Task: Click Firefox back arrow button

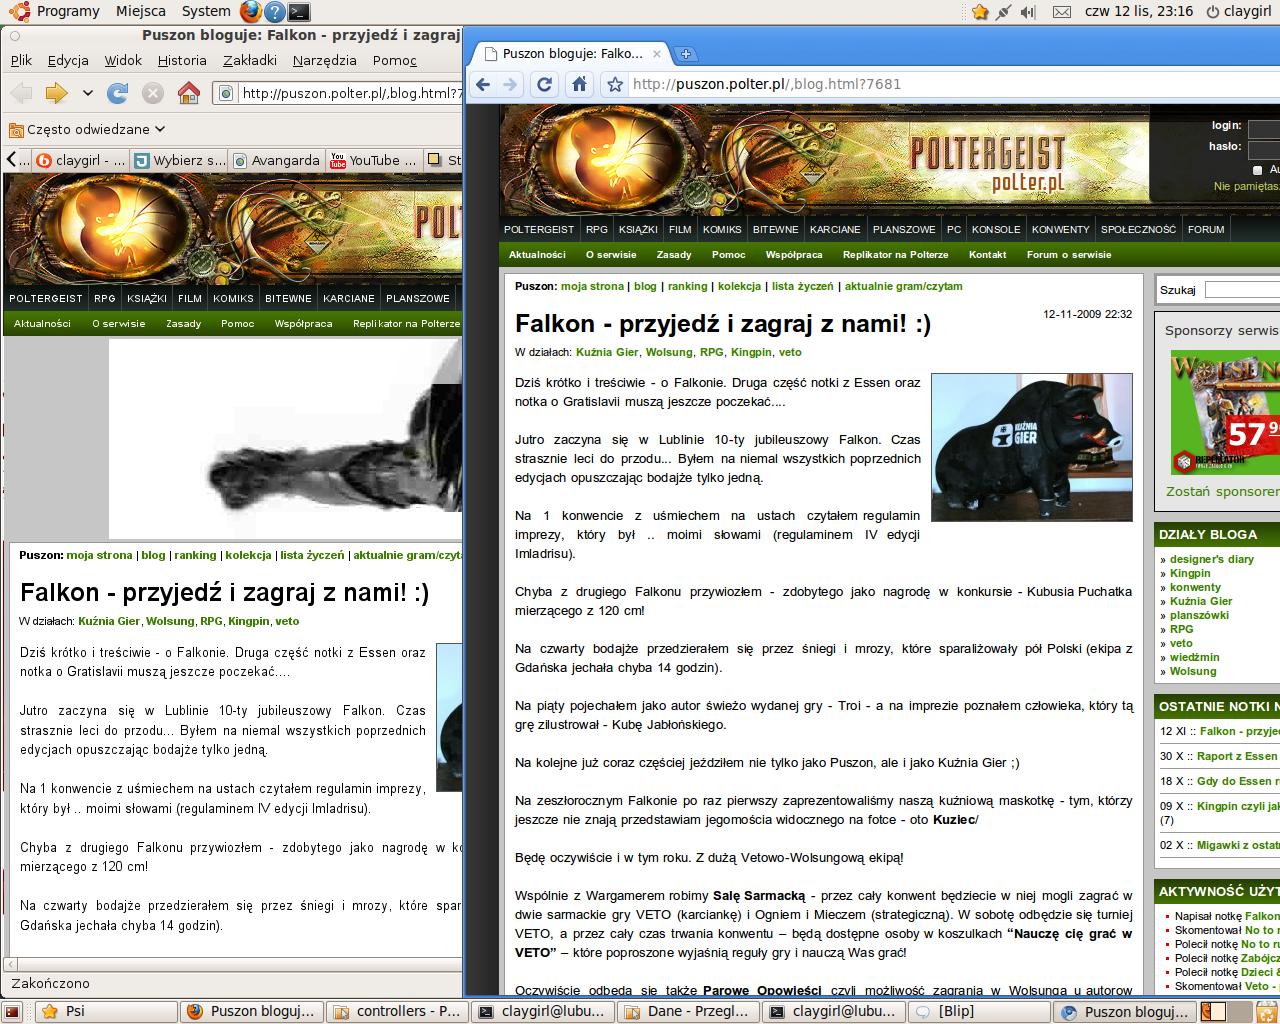Action: pyautogui.click(x=21, y=93)
